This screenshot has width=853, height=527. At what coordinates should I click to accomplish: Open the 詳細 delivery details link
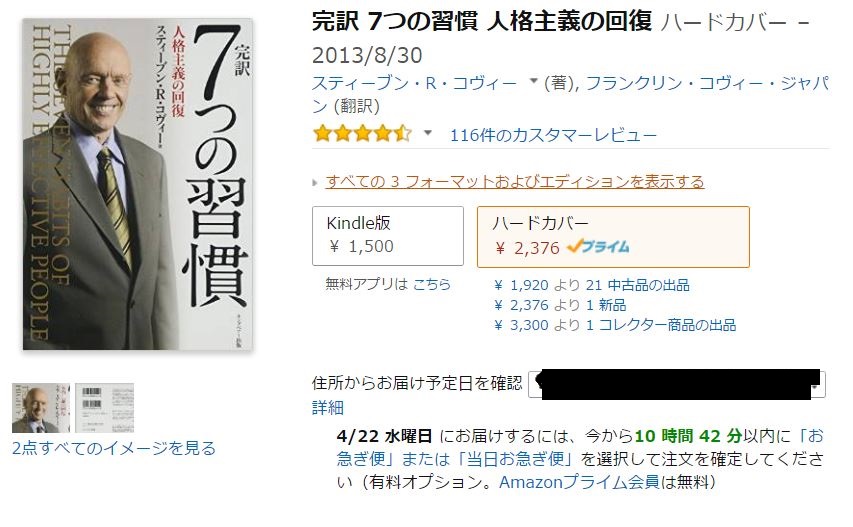[328, 408]
